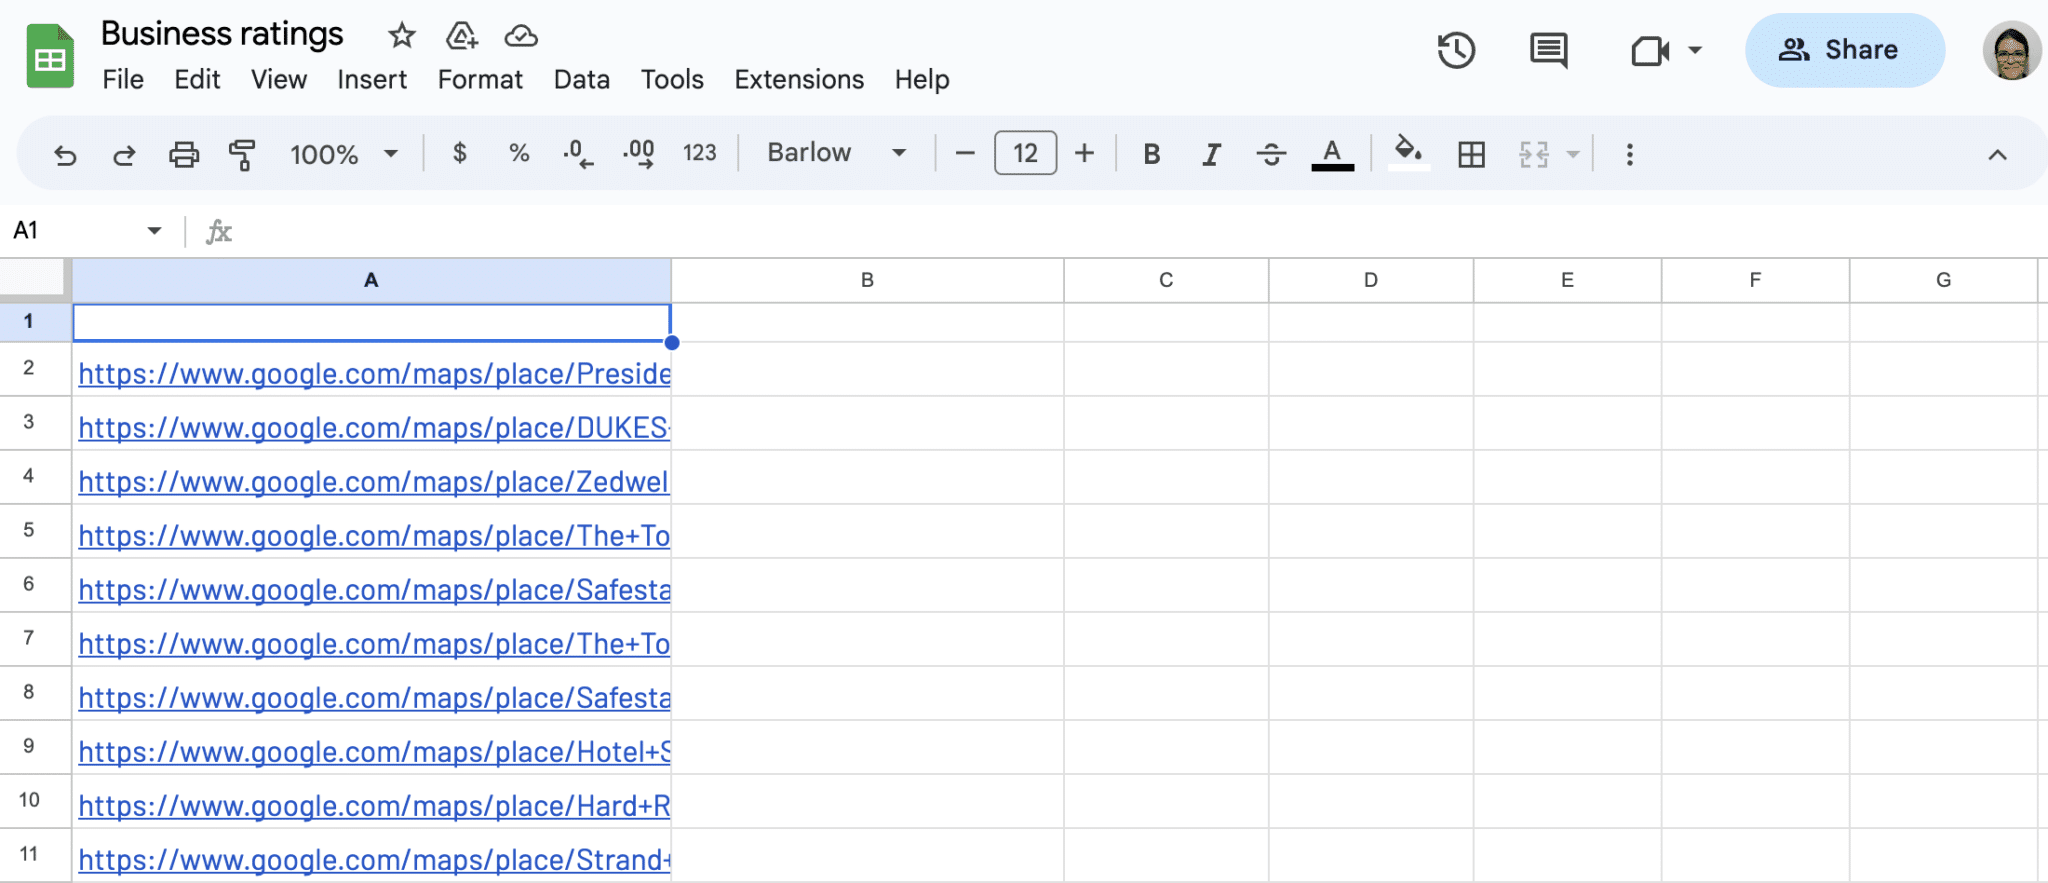Open the comments panel icon
2048x883 pixels.
(x=1548, y=50)
